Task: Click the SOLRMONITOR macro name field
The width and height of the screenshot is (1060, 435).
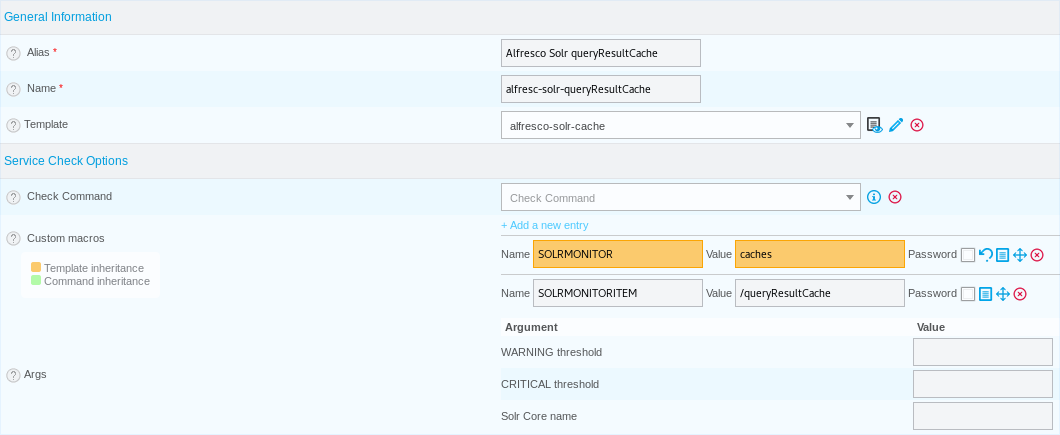Action: point(618,254)
